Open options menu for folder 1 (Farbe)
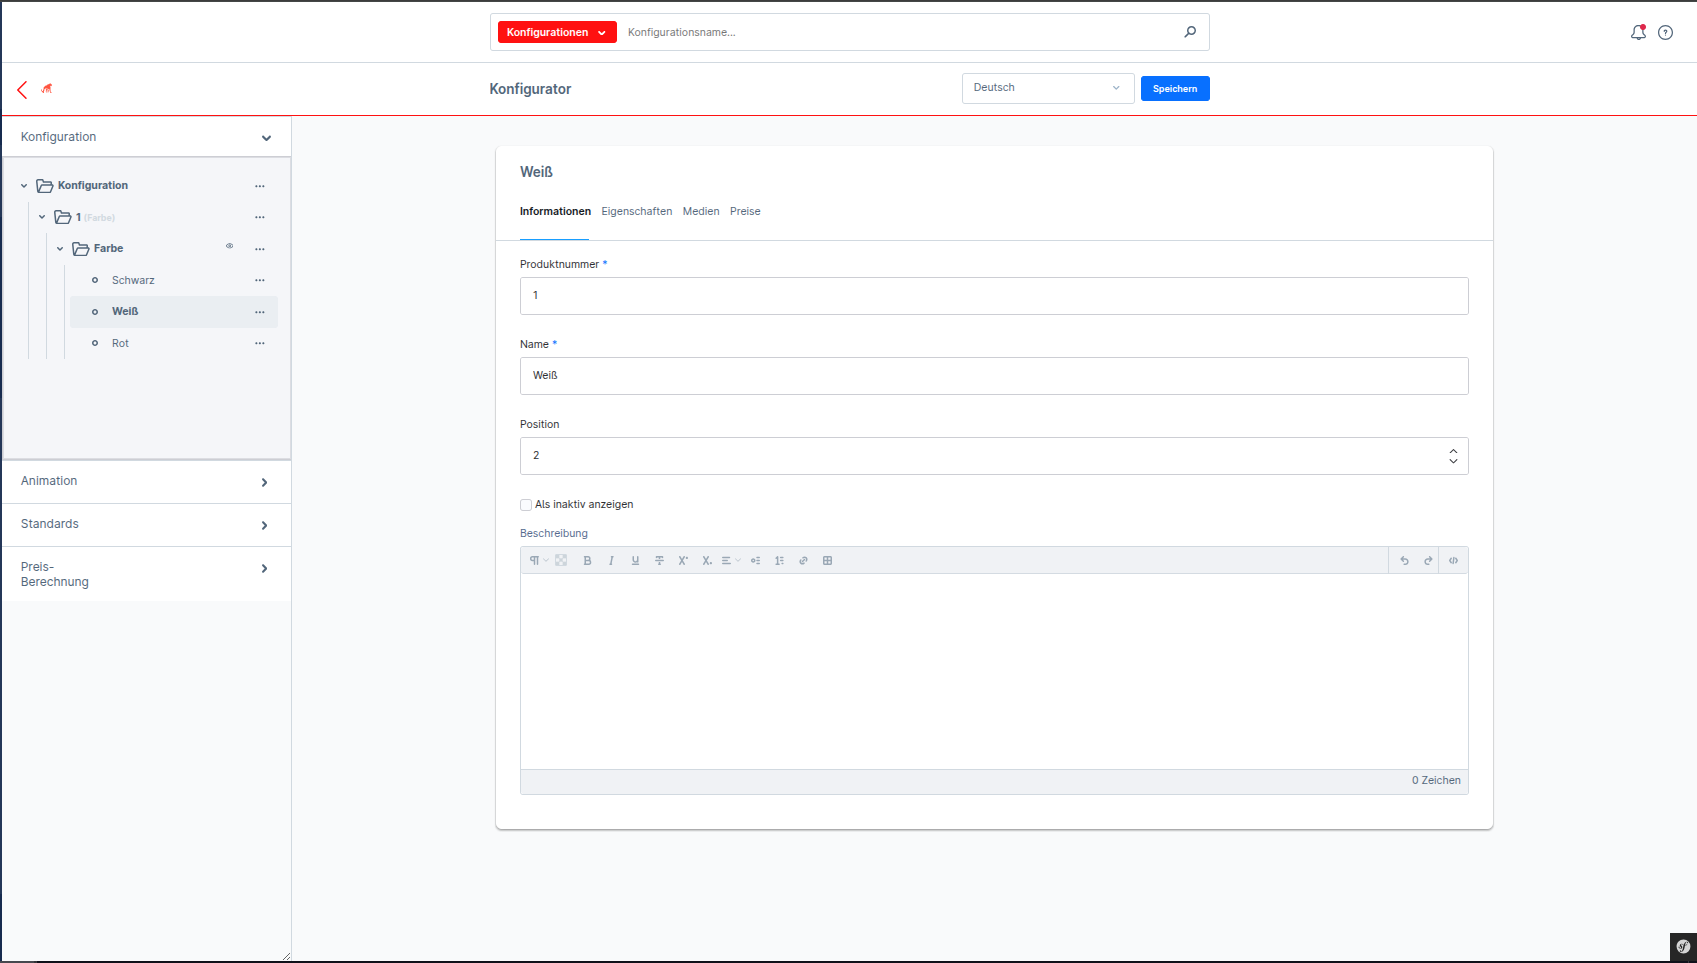 (x=260, y=217)
